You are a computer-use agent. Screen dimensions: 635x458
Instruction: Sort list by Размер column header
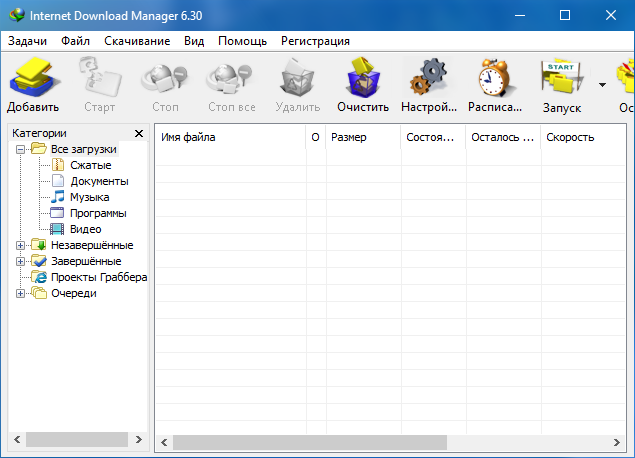point(362,137)
